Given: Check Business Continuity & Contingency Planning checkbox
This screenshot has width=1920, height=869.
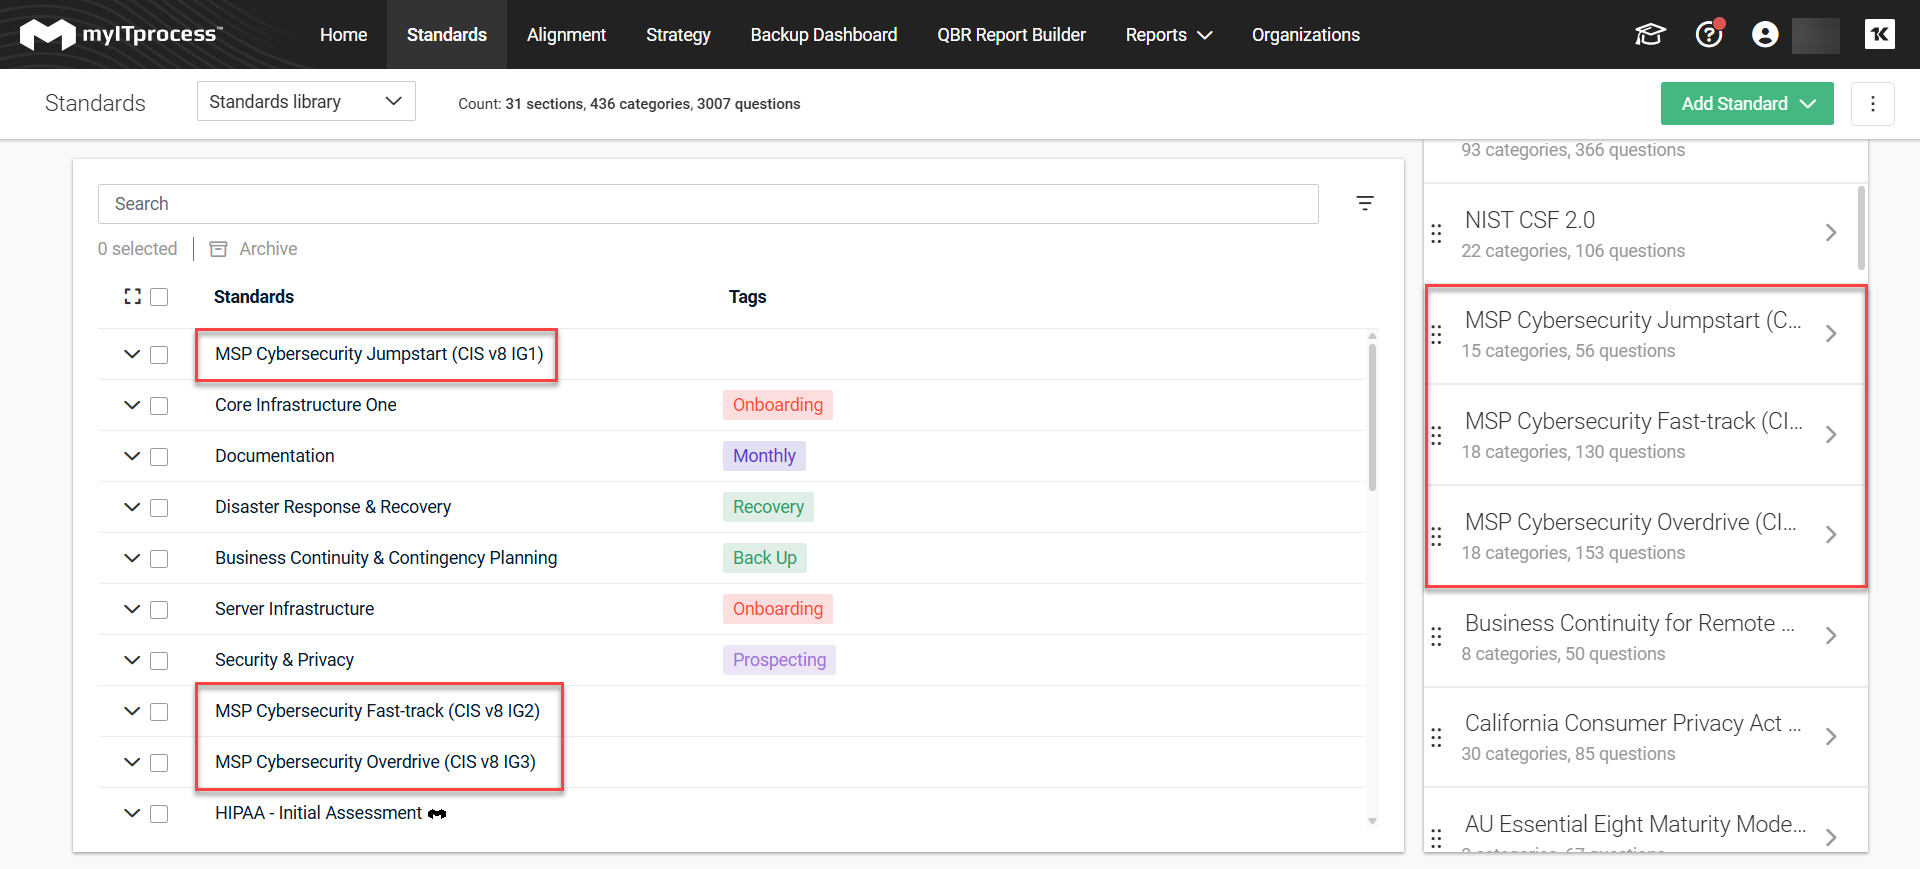Looking at the screenshot, I should coord(159,559).
